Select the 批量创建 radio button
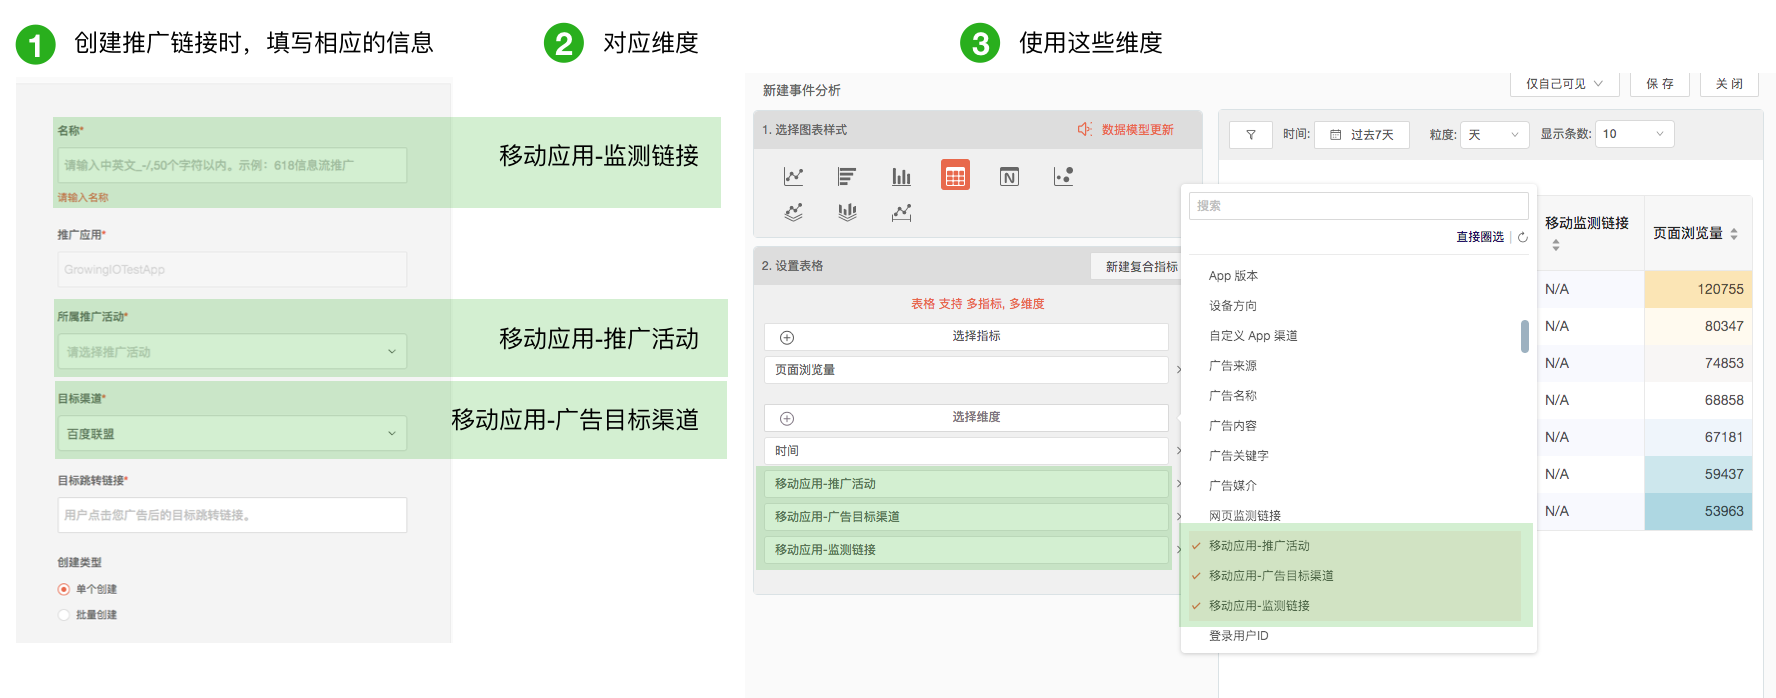 [x=64, y=615]
